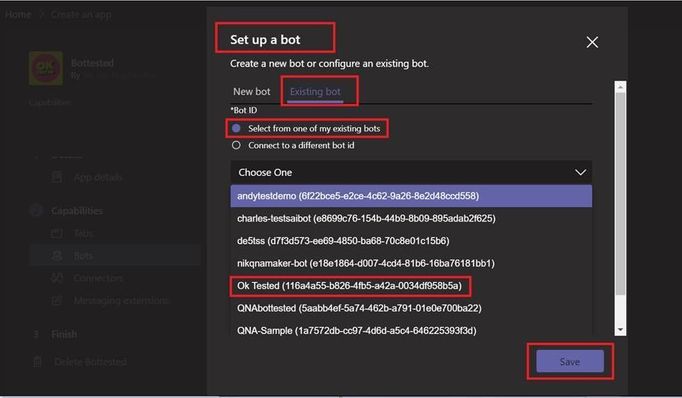Click the Capabilities section in sidebar

tap(77, 211)
